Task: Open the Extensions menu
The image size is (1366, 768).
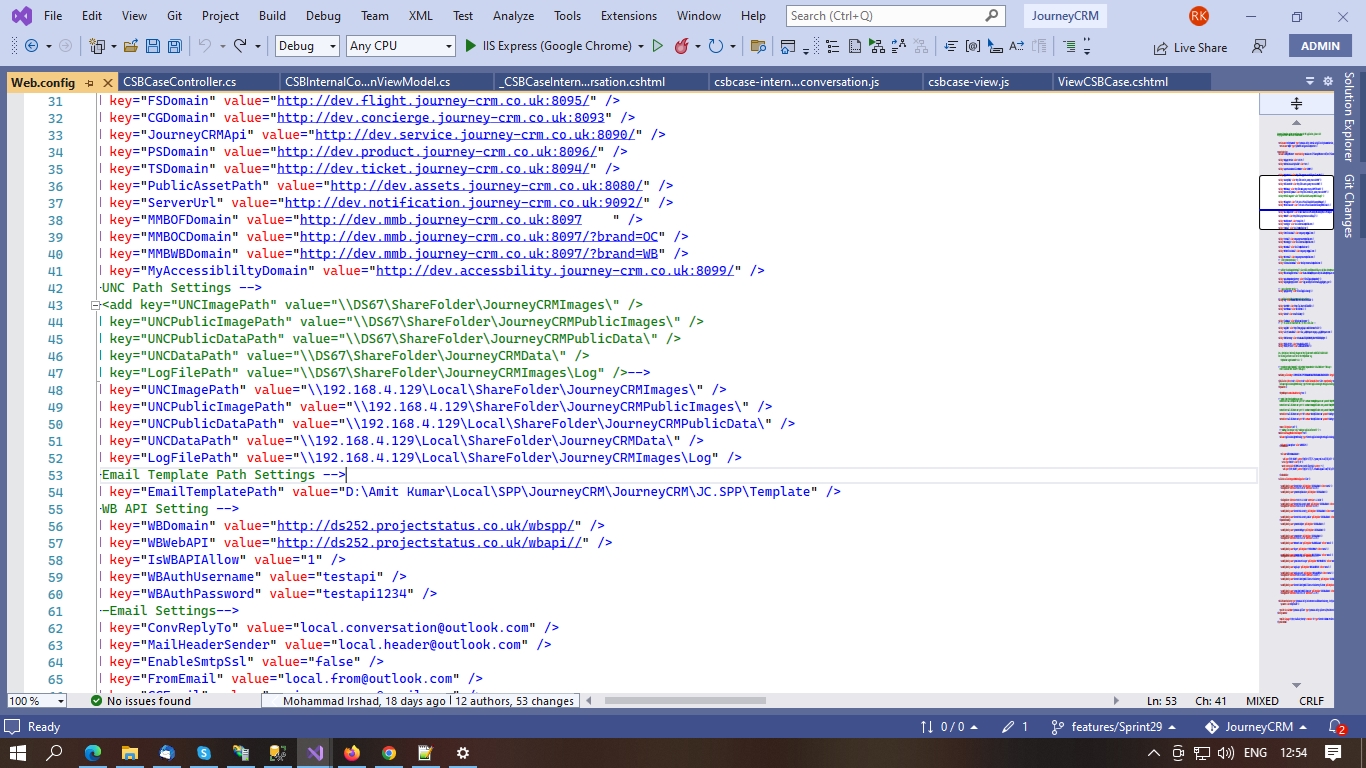Action: [x=629, y=16]
